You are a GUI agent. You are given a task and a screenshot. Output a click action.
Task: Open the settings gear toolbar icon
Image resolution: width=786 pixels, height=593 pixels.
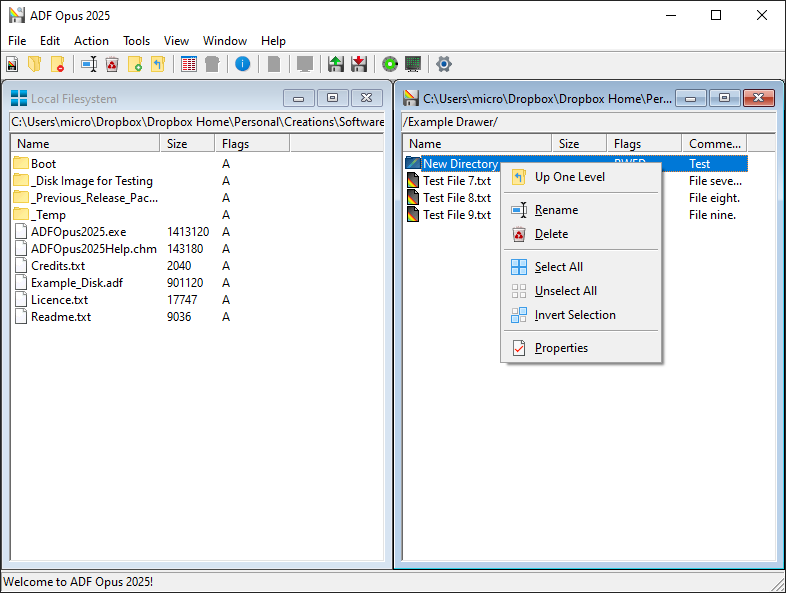click(x=444, y=64)
